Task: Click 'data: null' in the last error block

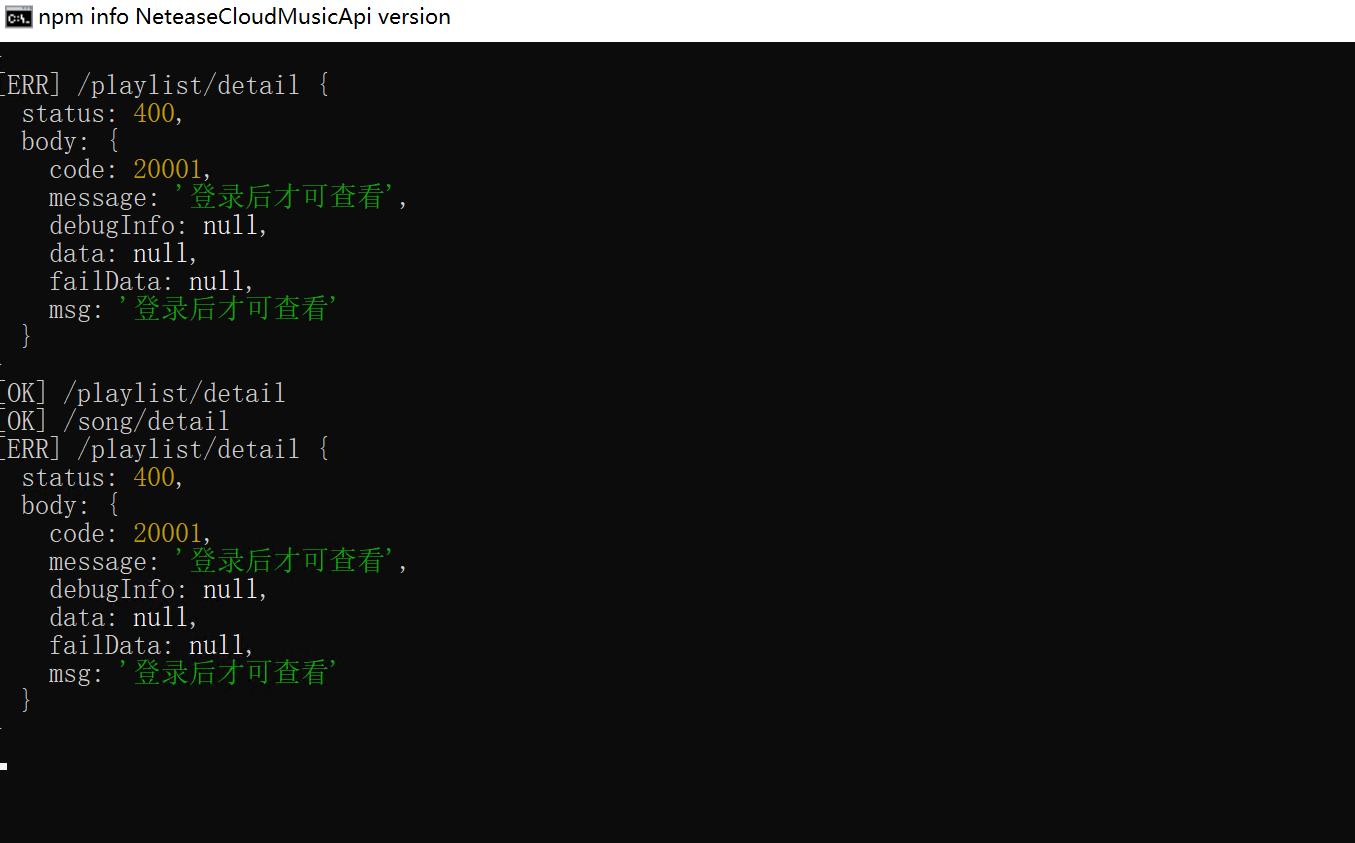Action: (x=123, y=617)
